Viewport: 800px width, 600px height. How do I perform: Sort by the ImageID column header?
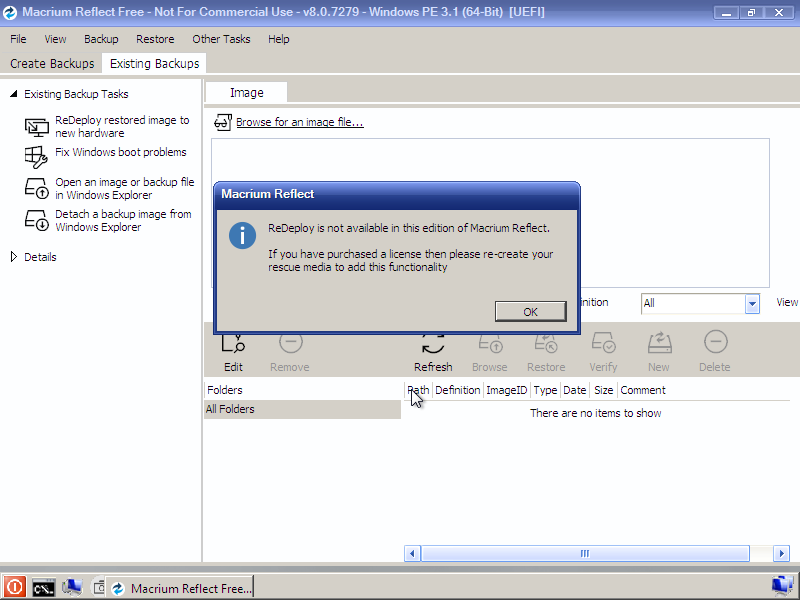point(506,390)
